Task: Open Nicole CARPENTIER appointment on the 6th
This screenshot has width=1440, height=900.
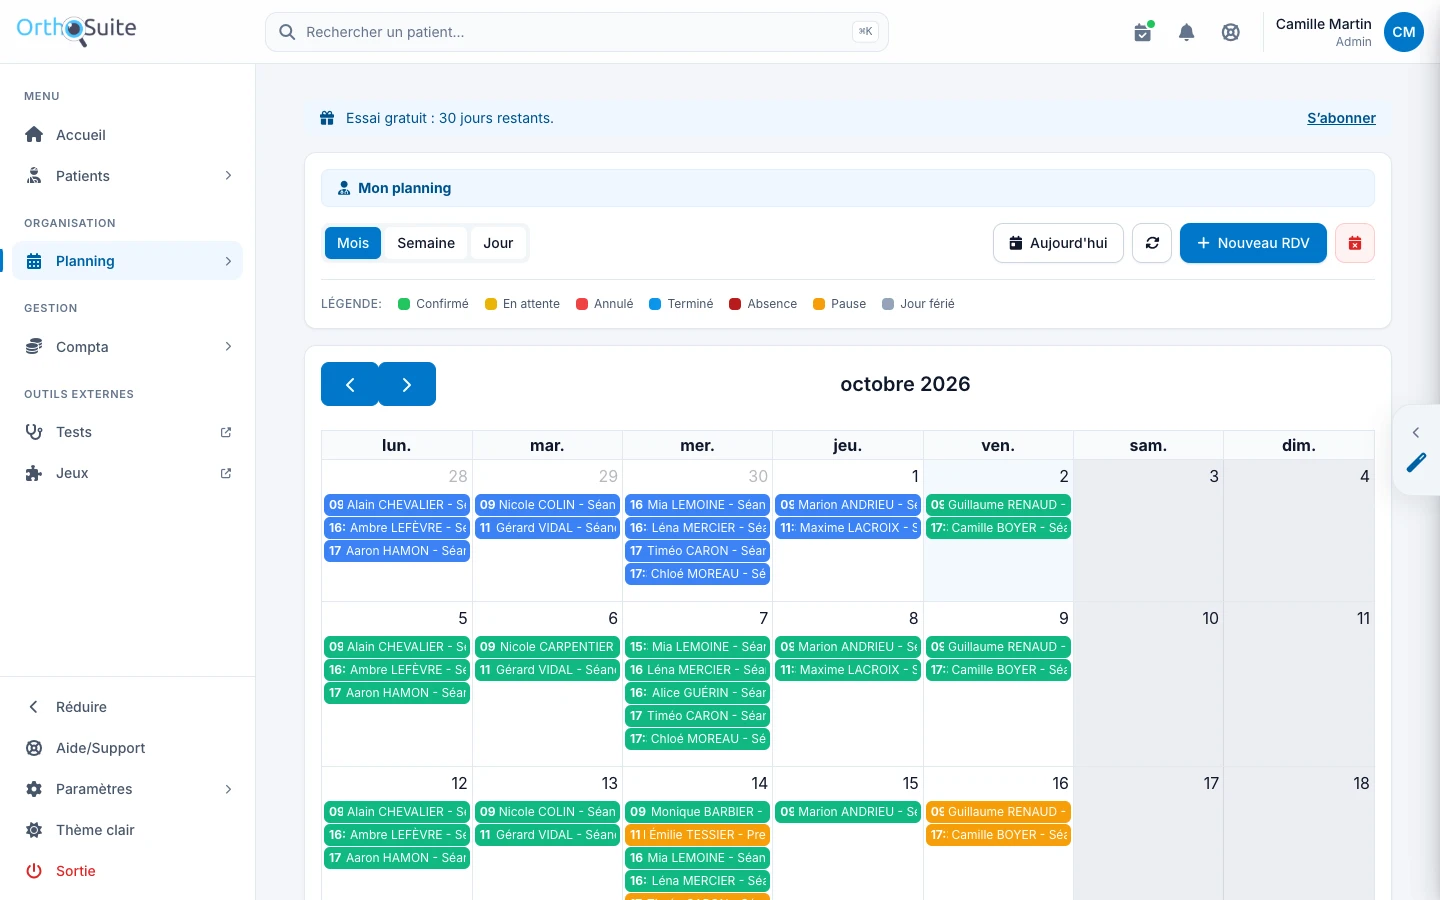Action: [548, 647]
